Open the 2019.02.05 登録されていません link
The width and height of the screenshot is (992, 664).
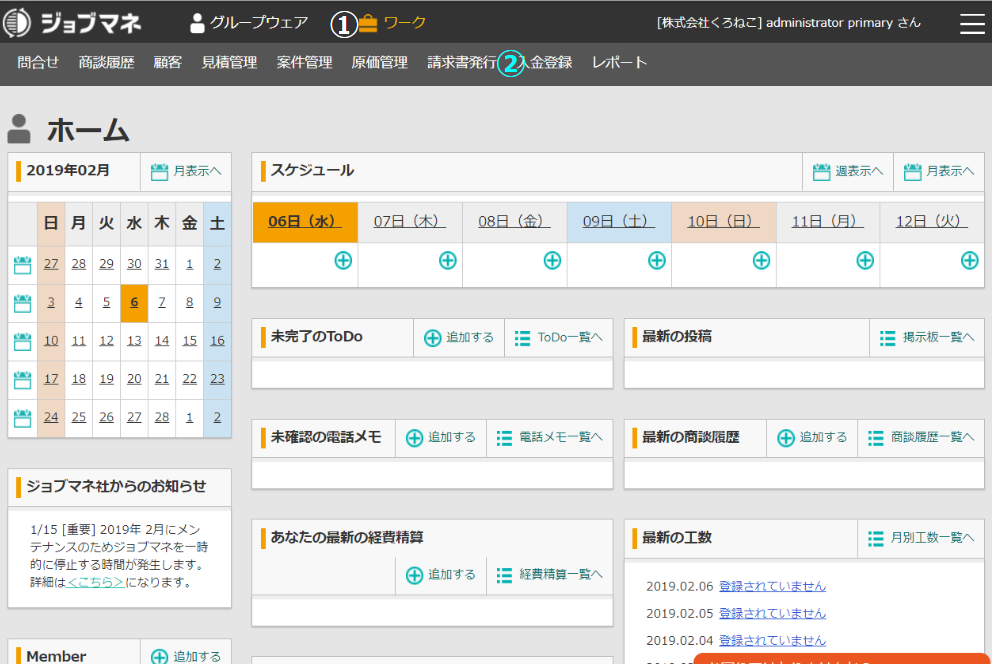tap(772, 613)
